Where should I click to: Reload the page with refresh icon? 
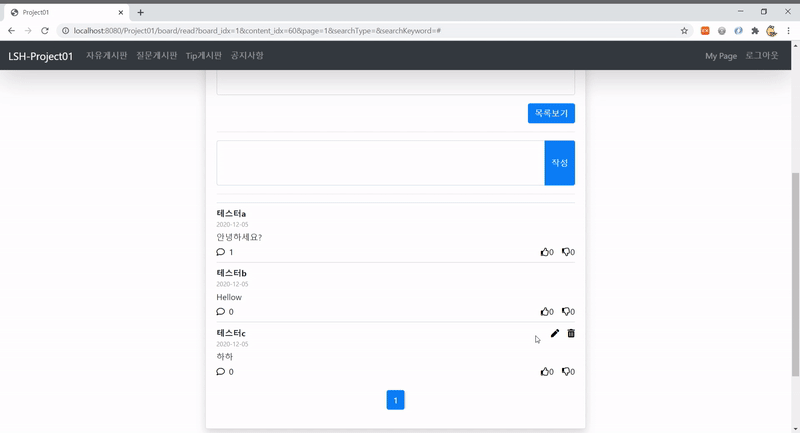click(45, 31)
